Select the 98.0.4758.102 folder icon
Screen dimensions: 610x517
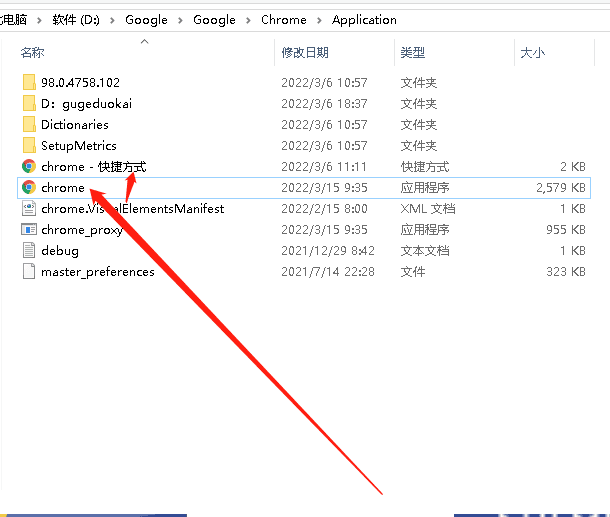point(29,82)
